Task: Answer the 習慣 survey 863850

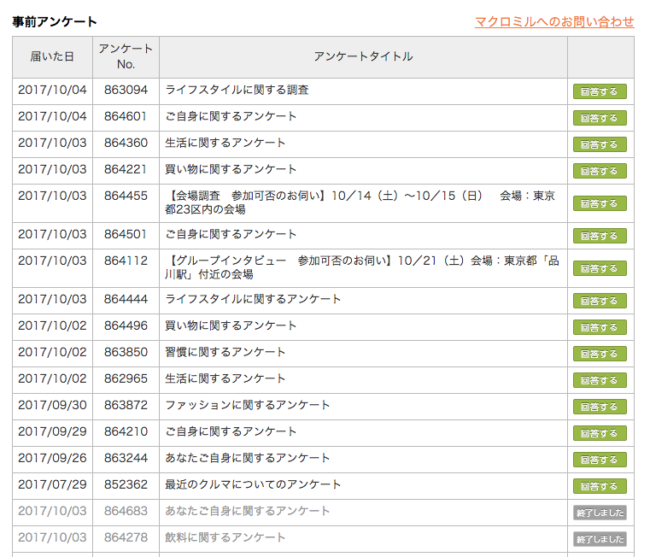Action: [599, 354]
